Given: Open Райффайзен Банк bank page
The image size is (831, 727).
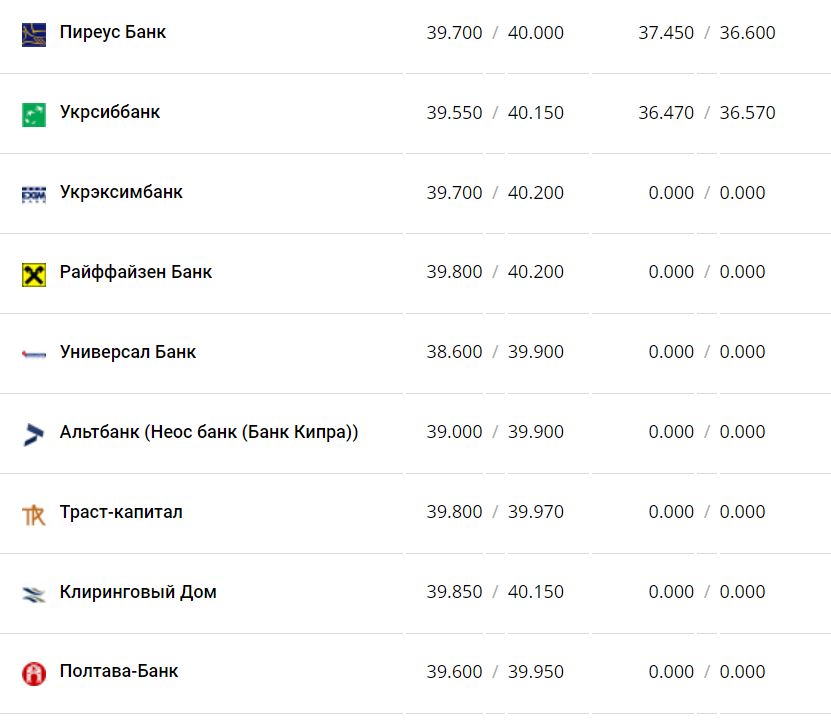Looking at the screenshot, I should [x=136, y=272].
